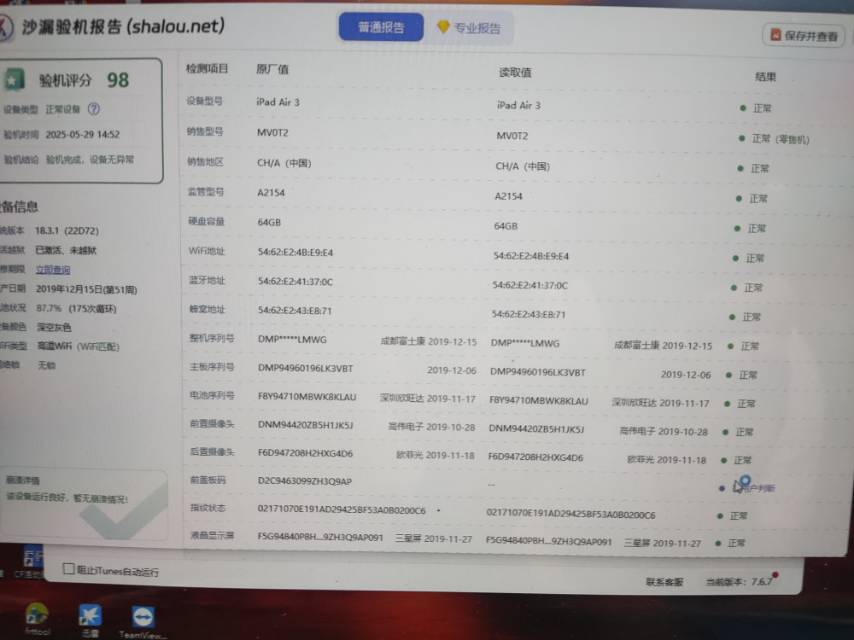Click the green star icon beside 验机评分
The height and width of the screenshot is (640, 854).
pos(14,80)
